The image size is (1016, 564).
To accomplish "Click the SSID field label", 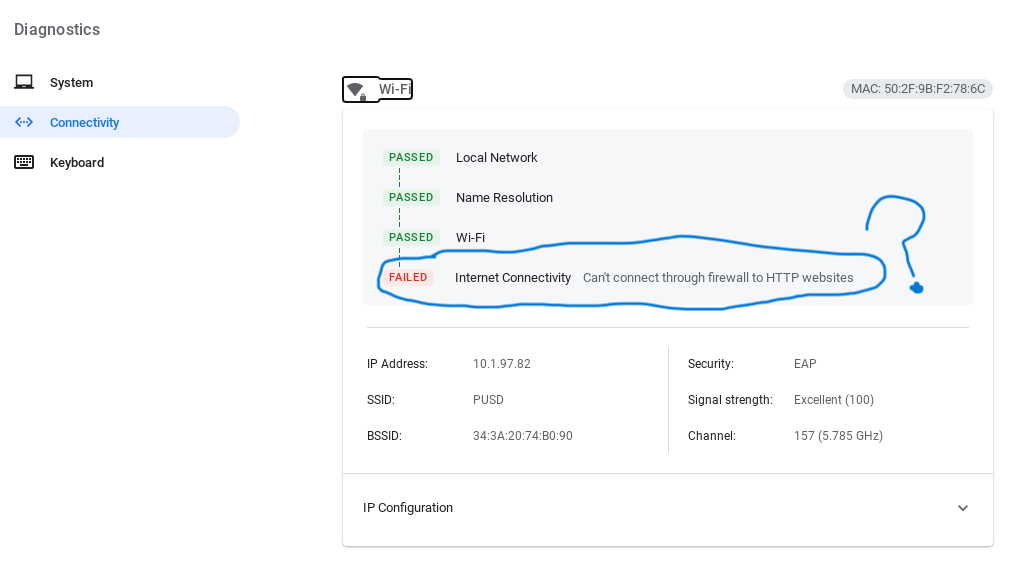I will (380, 400).
